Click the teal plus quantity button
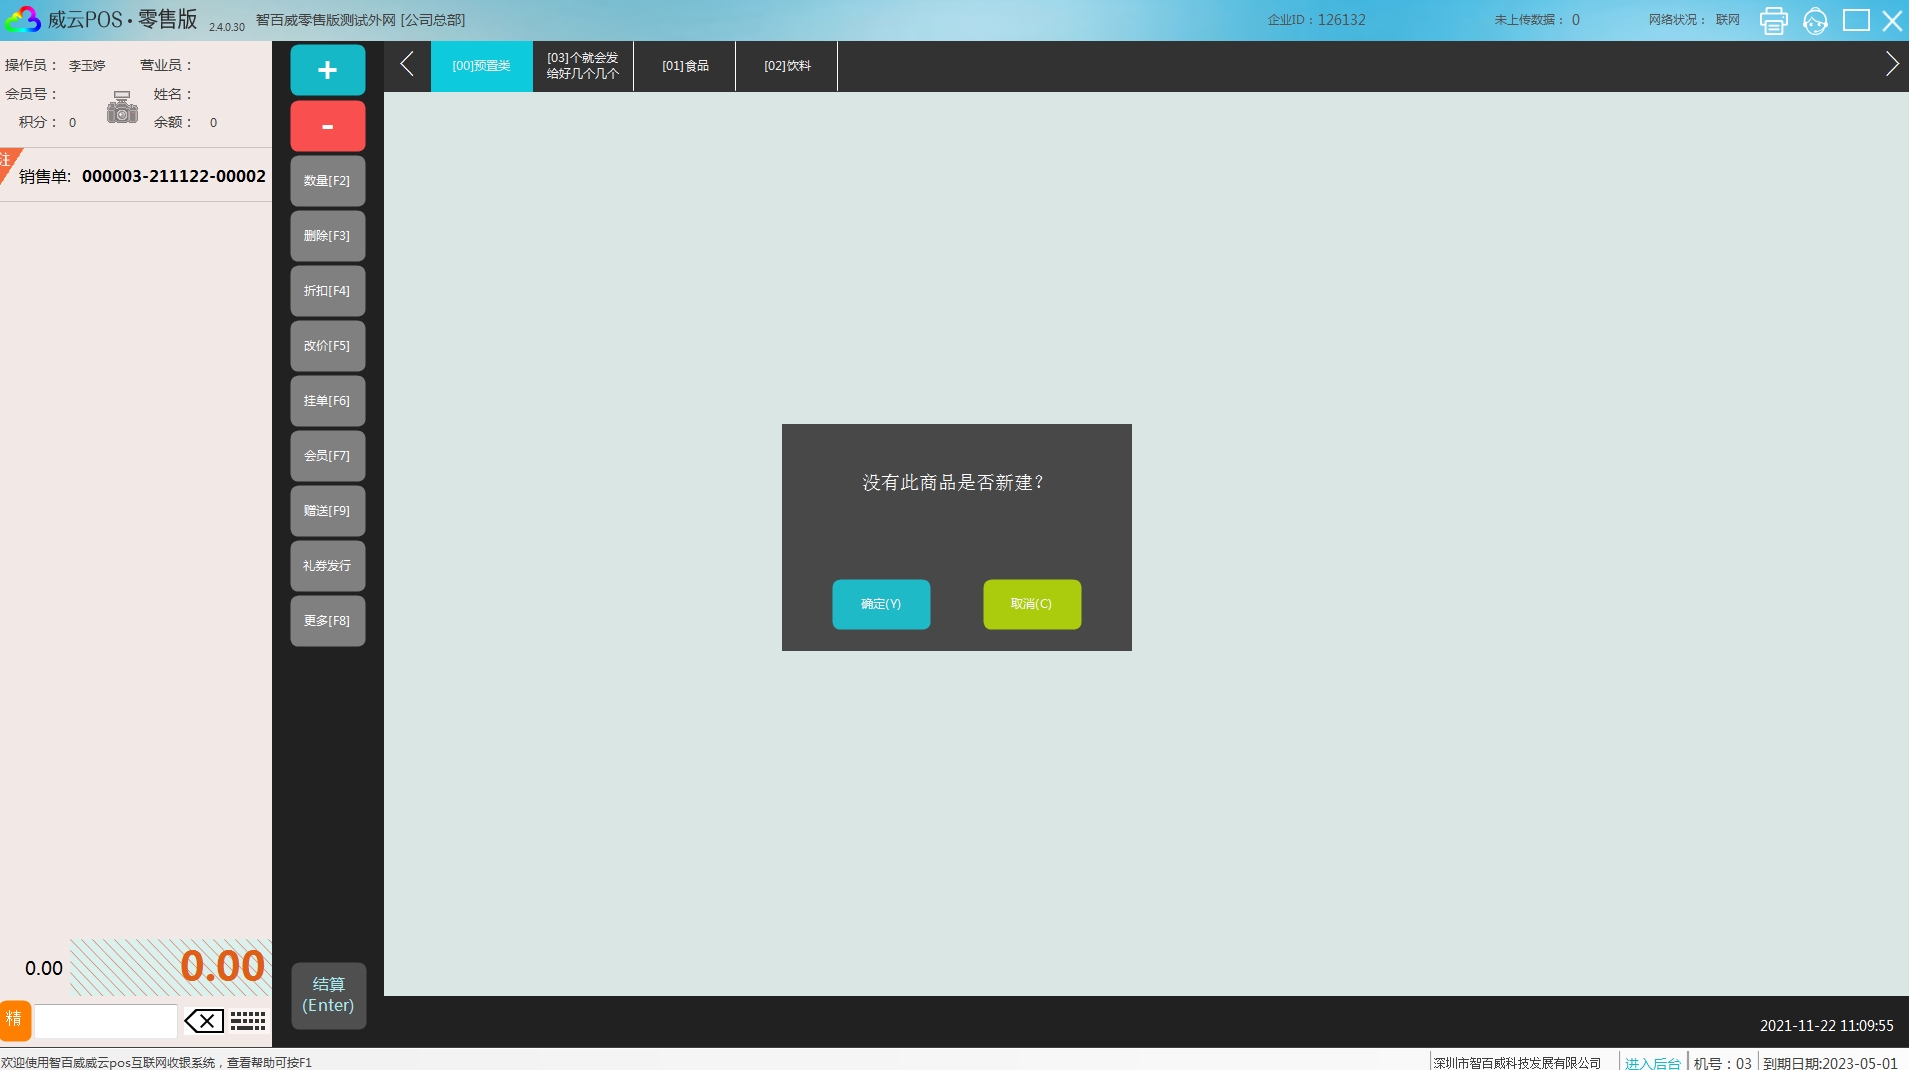Screen dimensions: 1909x1070 (x=327, y=70)
